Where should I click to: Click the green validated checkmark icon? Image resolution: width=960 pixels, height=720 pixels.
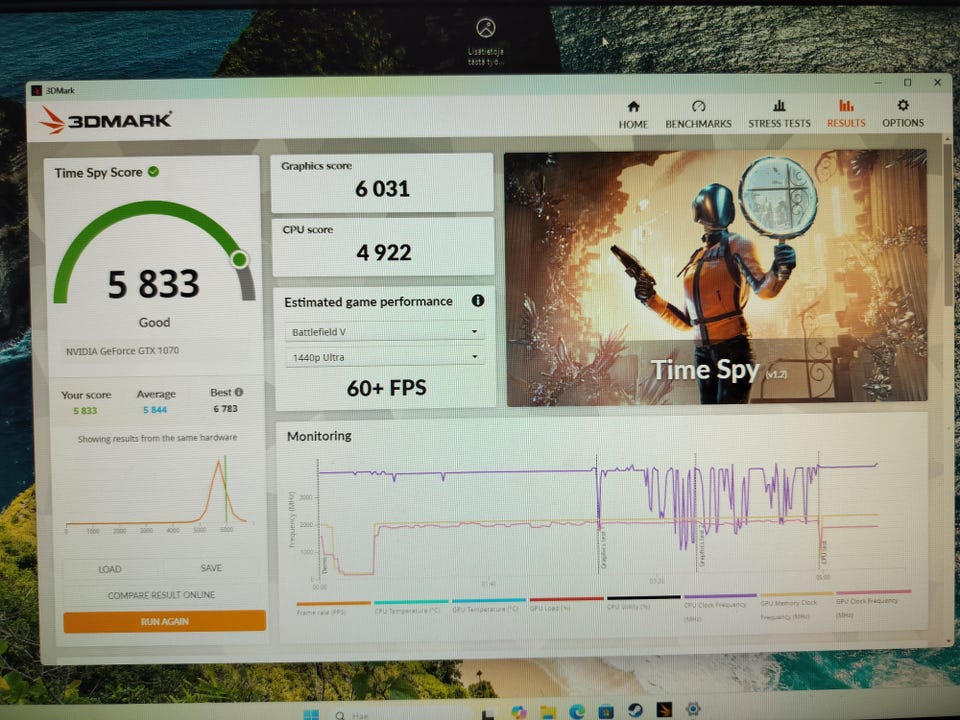(x=154, y=171)
